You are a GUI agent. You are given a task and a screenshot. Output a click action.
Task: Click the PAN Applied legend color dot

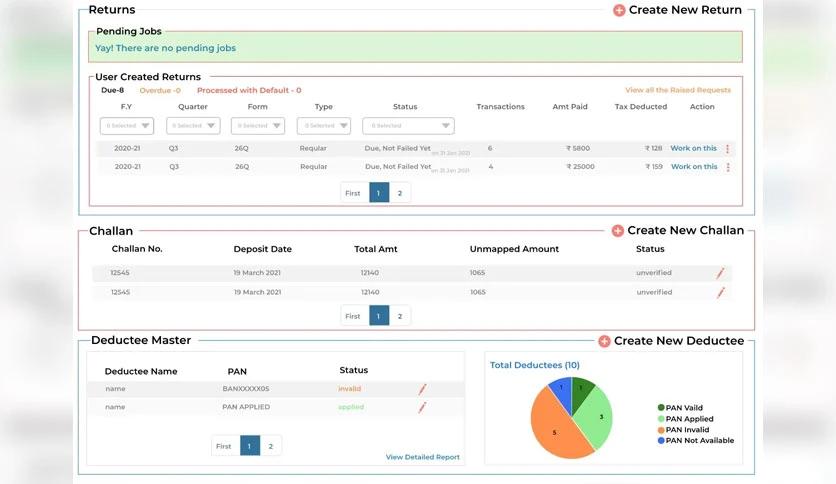pyautogui.click(x=661, y=419)
